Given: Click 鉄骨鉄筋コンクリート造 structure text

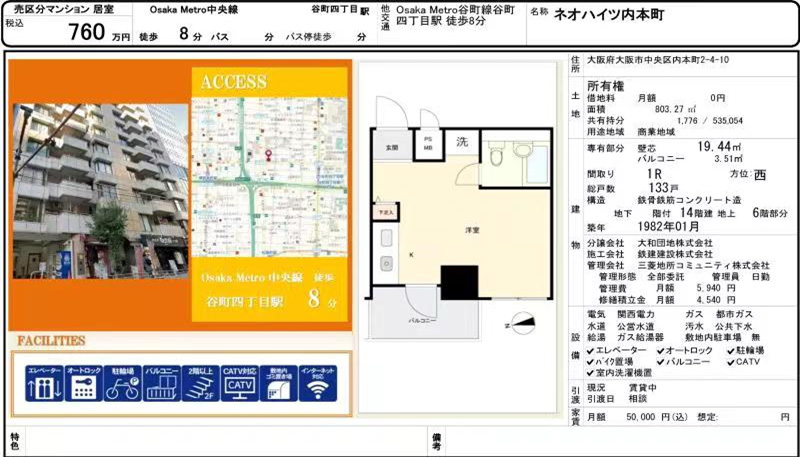Looking at the screenshot, I should coord(689,200).
